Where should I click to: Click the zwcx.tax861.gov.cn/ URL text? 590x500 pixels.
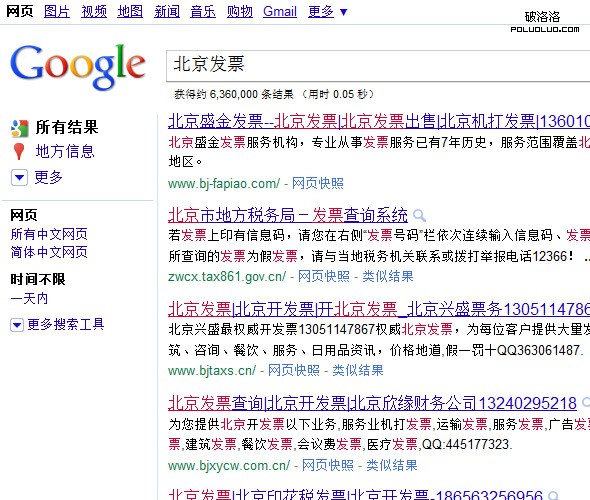[227, 277]
